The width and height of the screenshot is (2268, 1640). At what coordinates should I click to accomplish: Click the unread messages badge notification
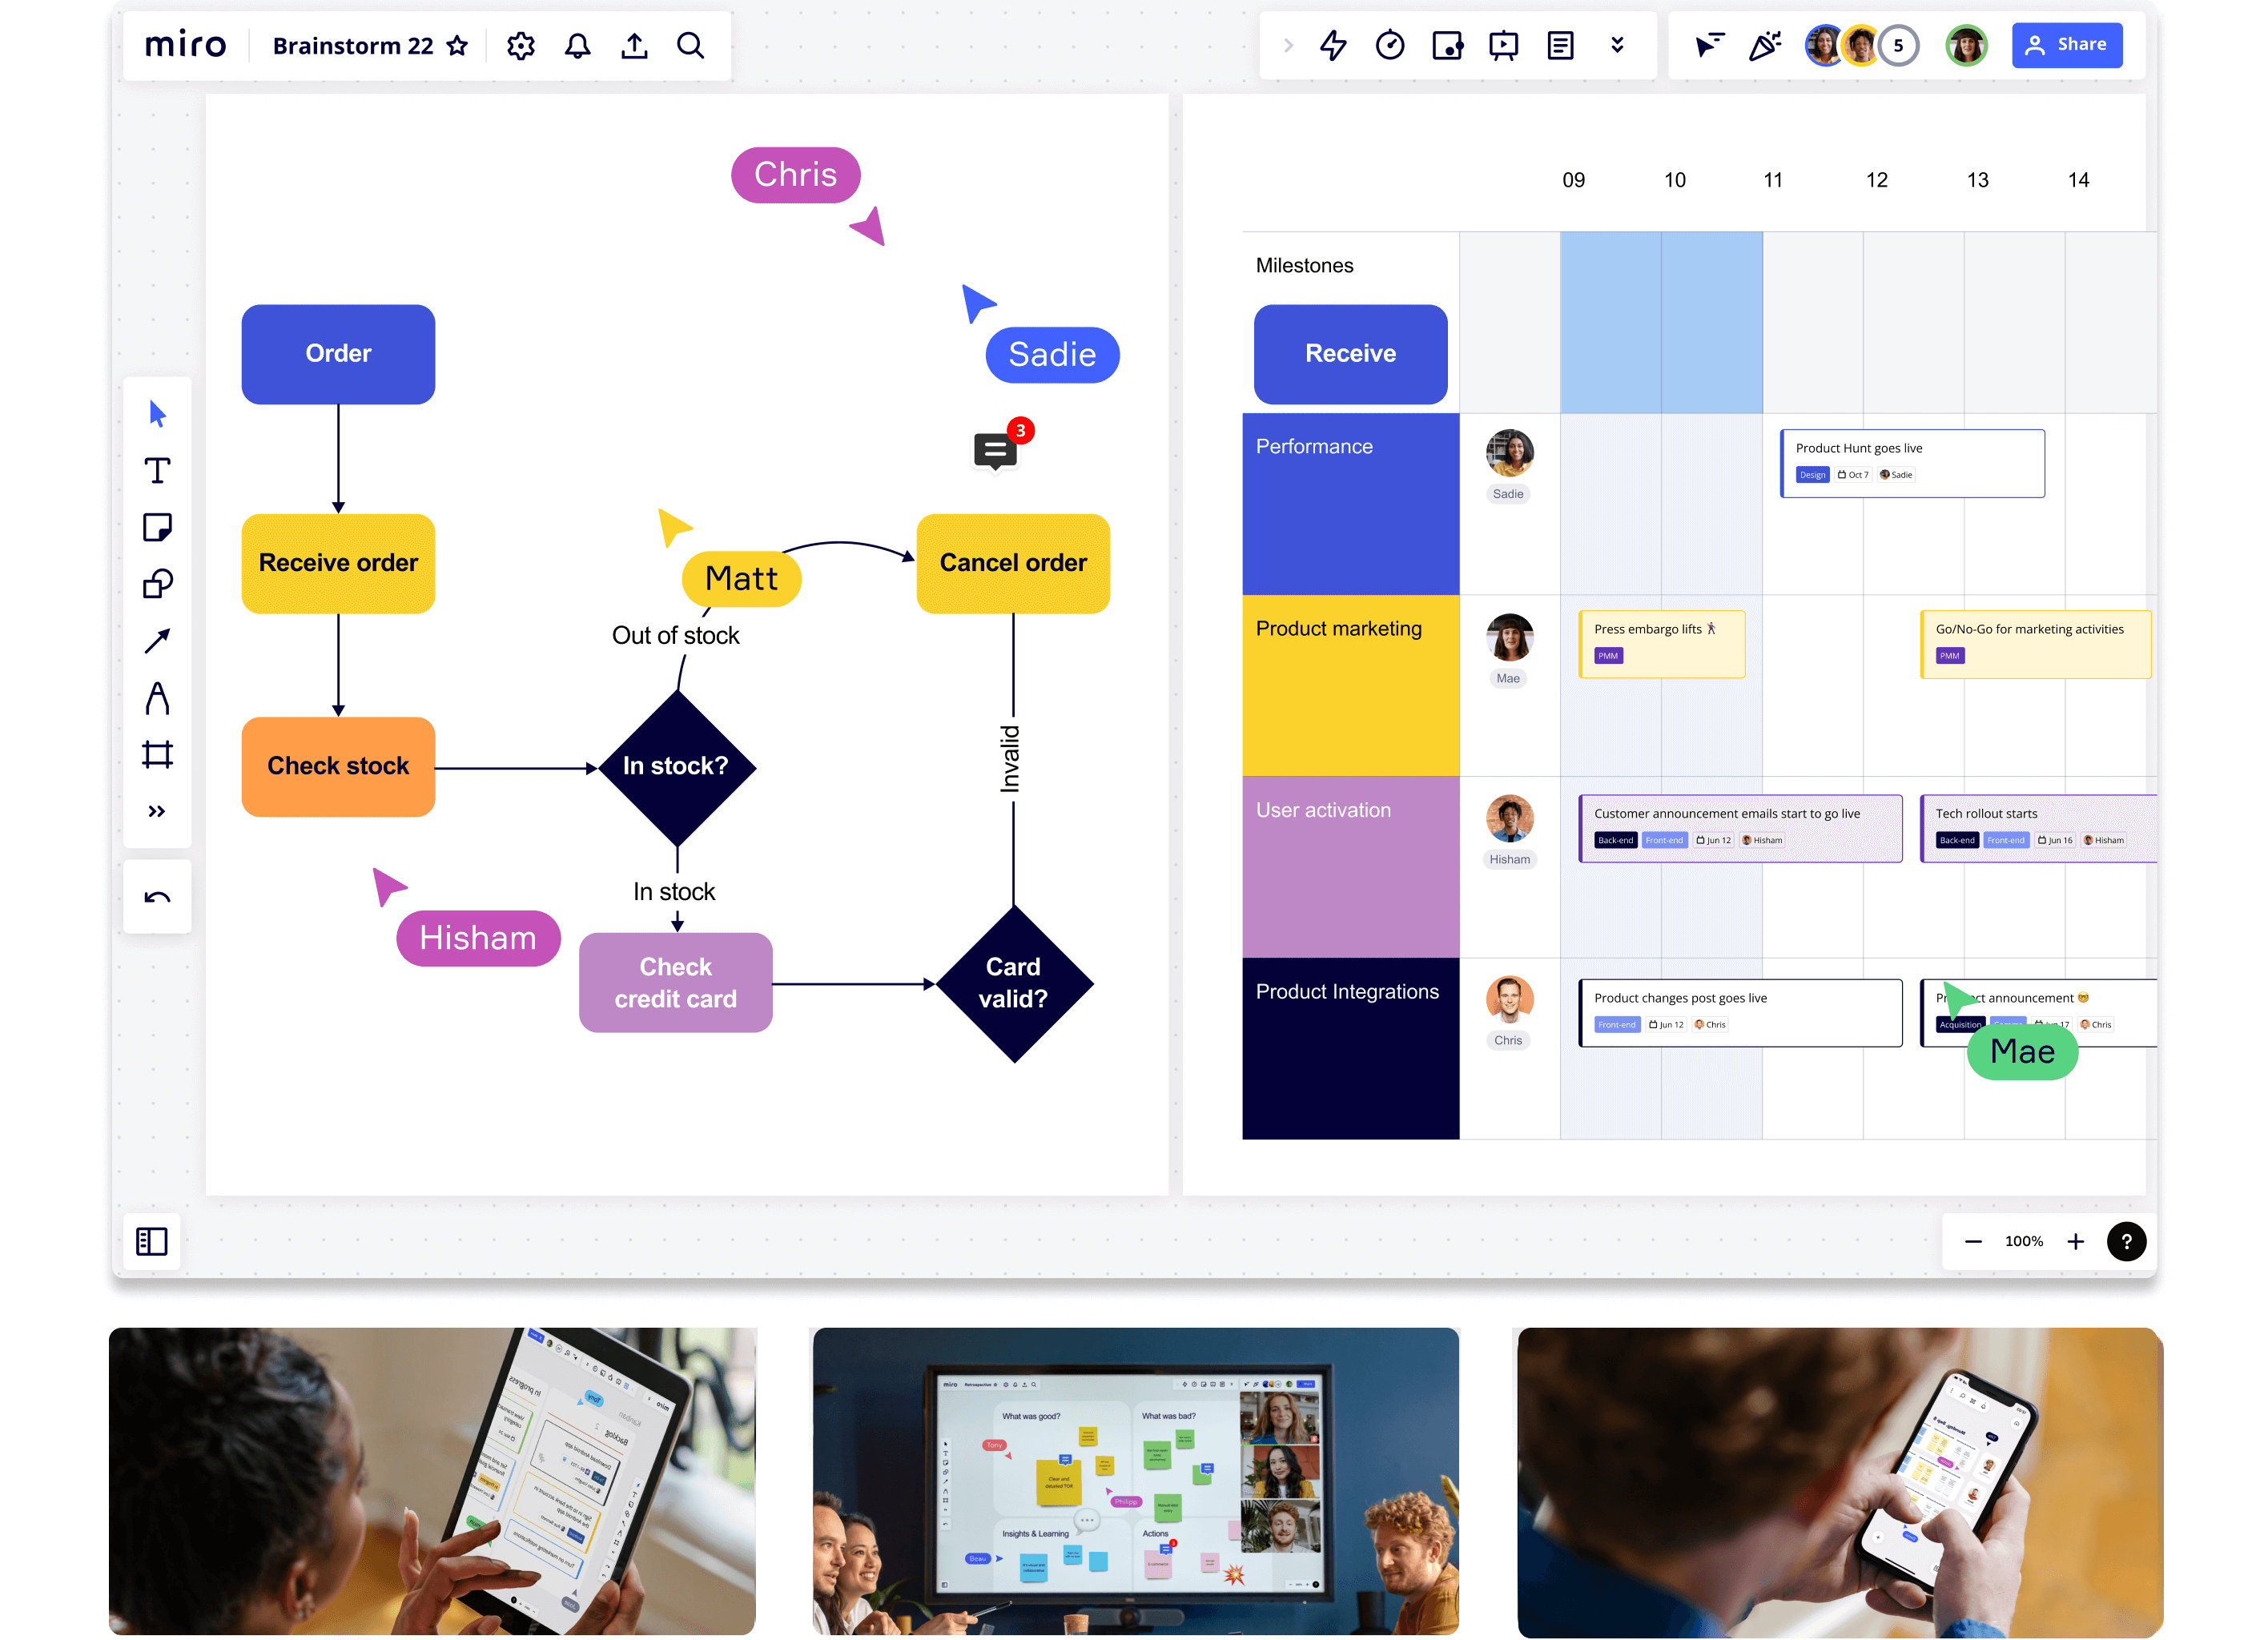(x=1018, y=430)
